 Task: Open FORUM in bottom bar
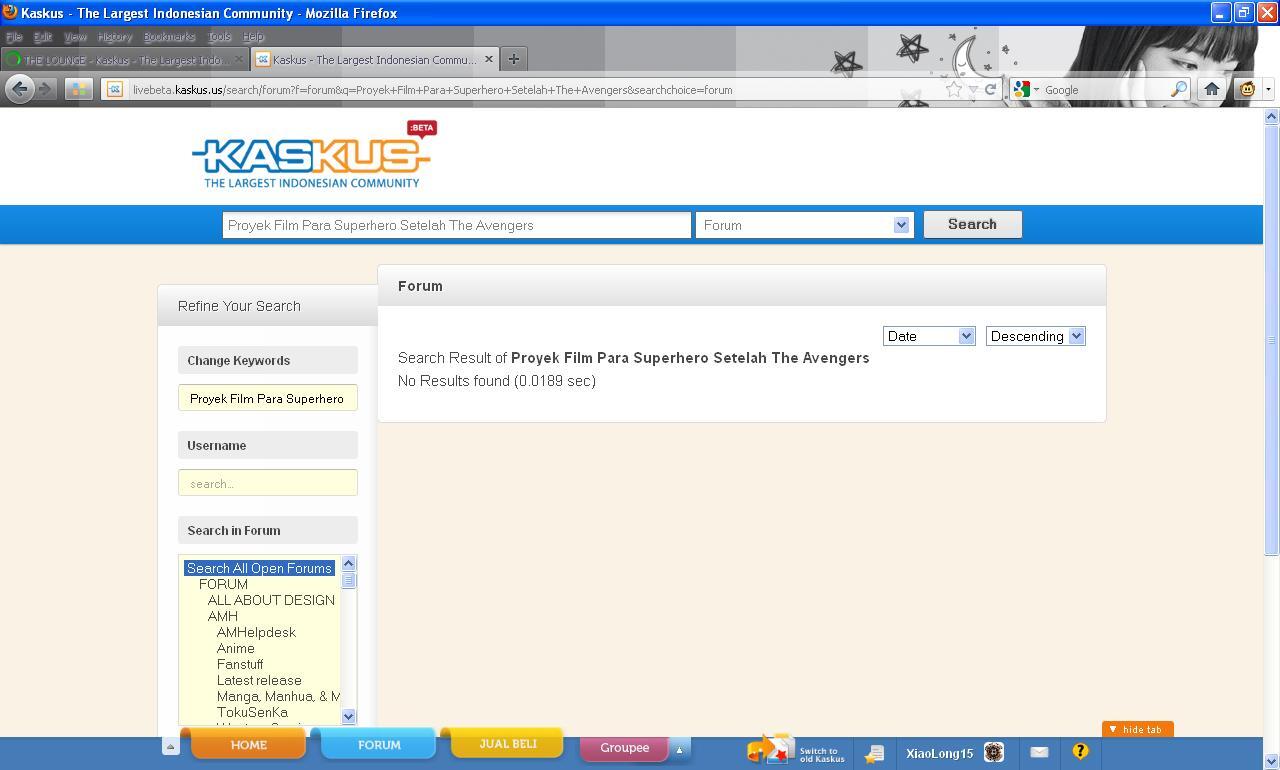click(379, 744)
